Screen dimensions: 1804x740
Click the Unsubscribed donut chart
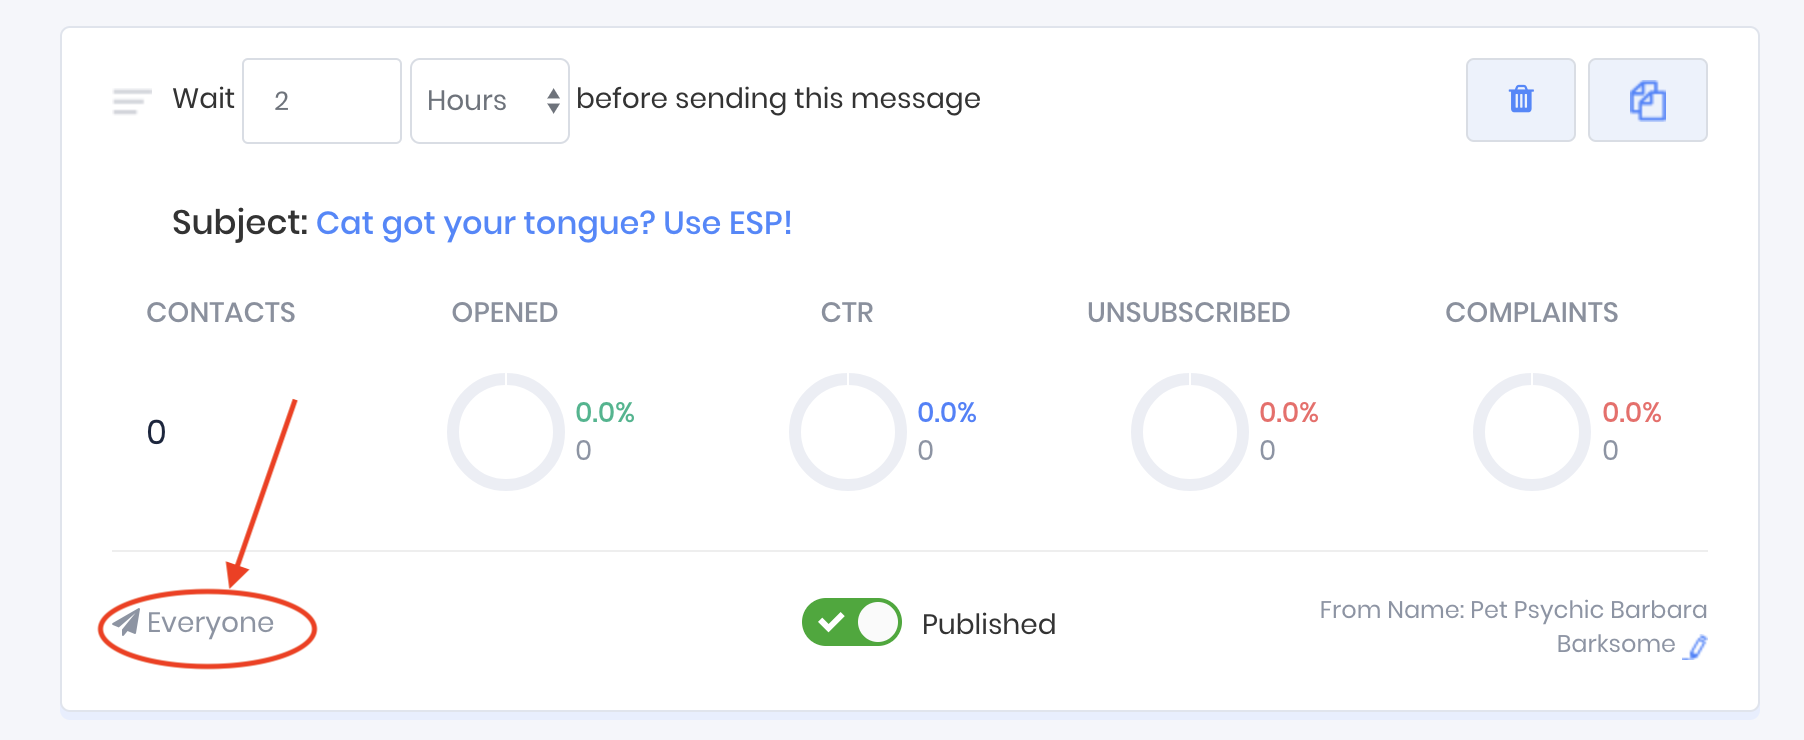pos(1190,432)
